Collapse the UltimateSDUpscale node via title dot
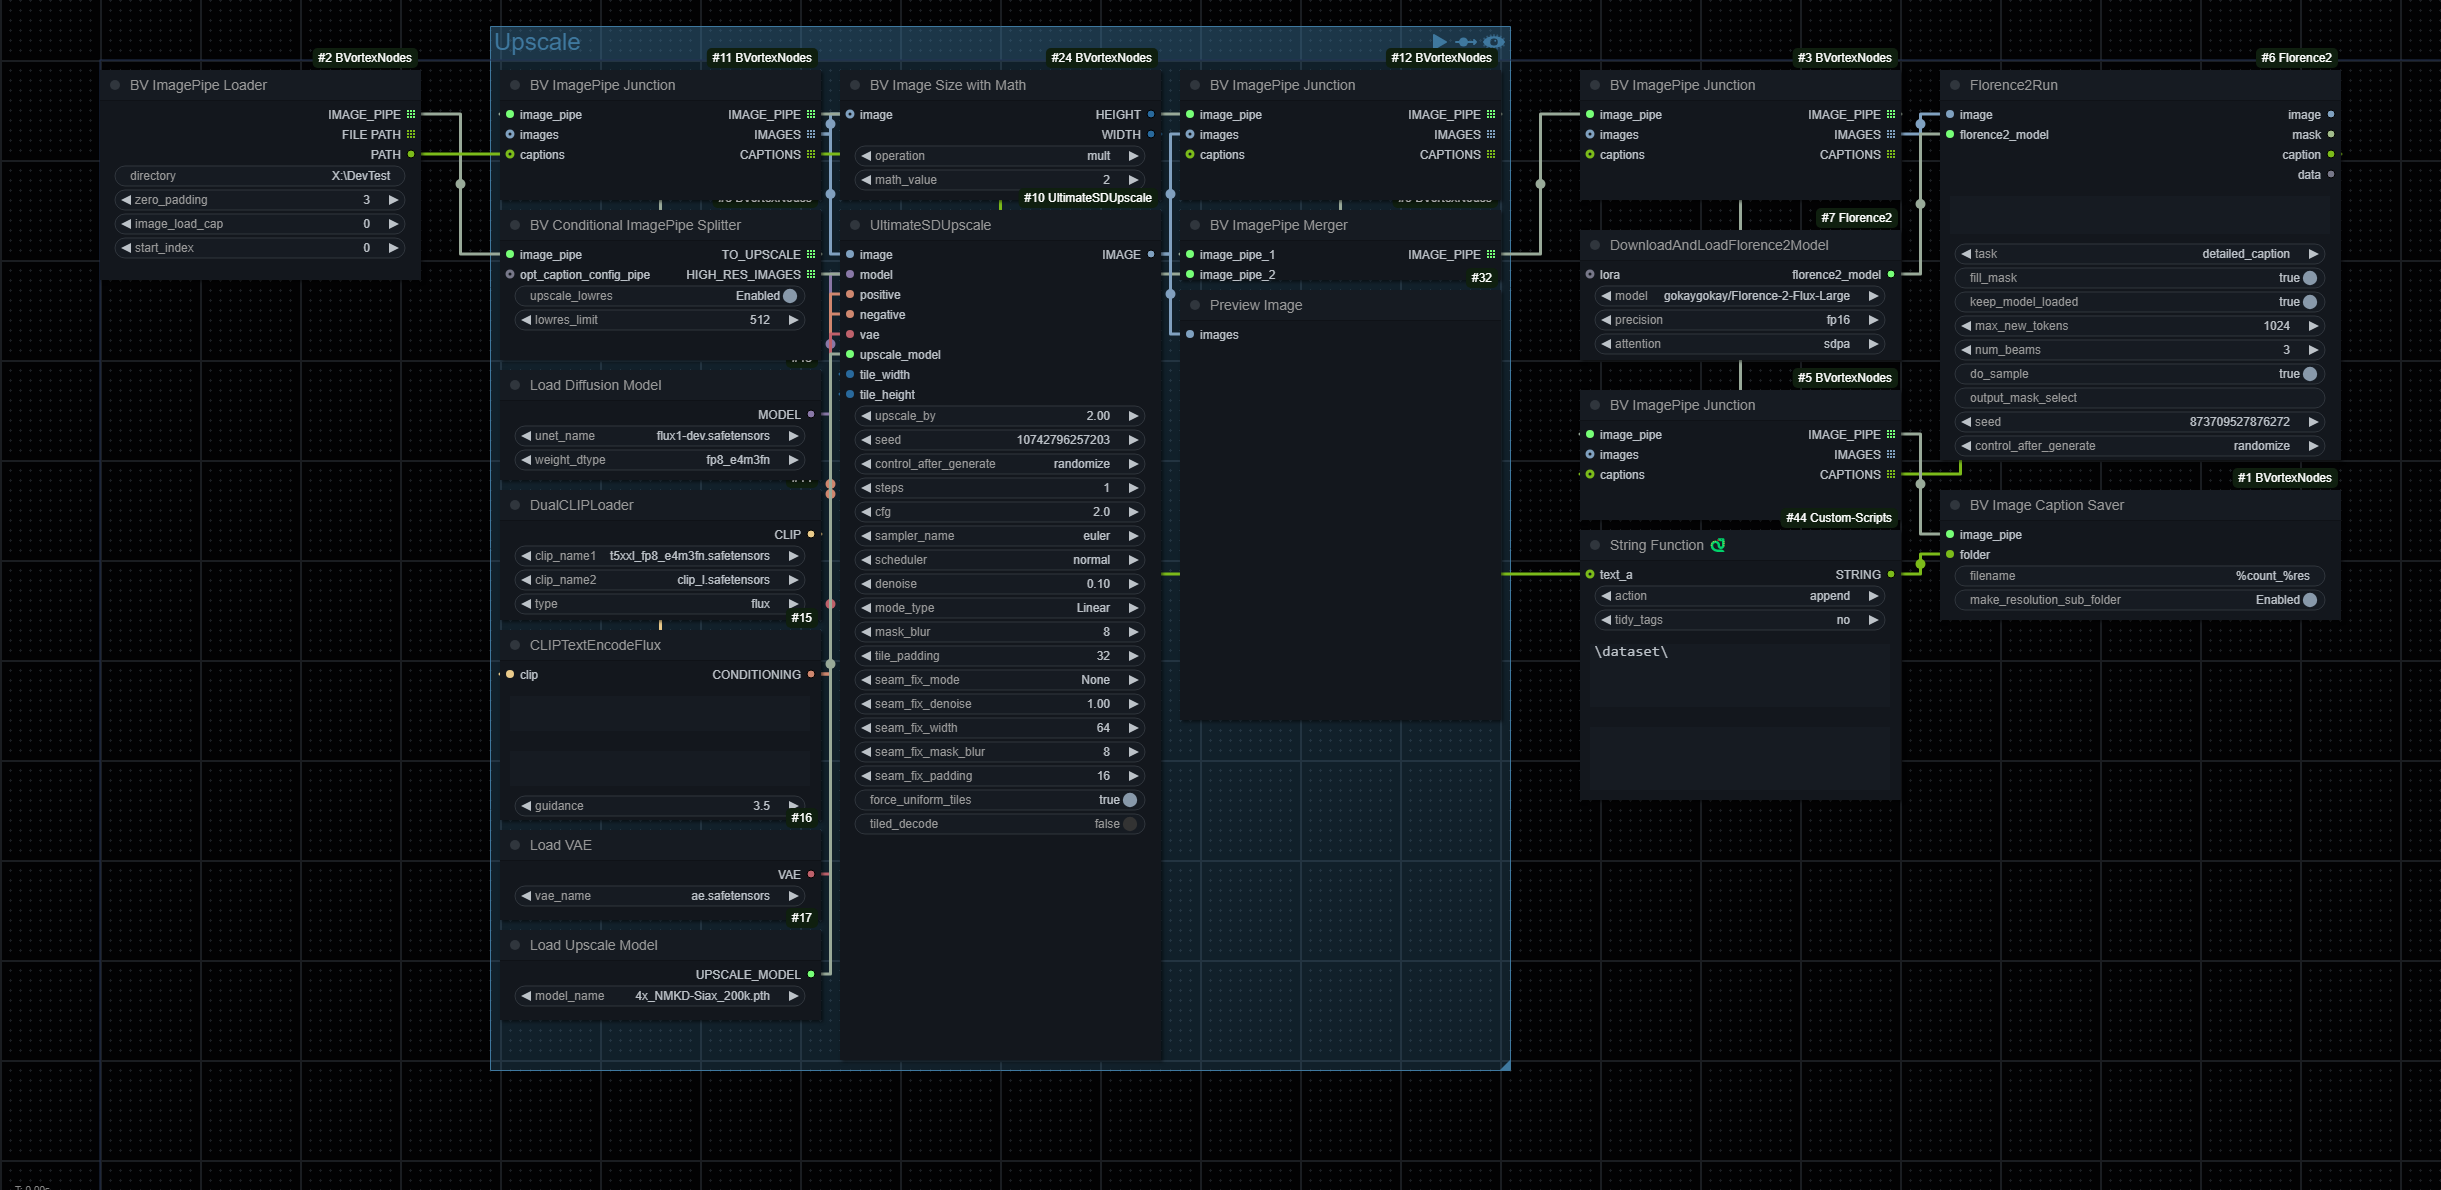Screen dimensions: 2441x1190 point(855,225)
